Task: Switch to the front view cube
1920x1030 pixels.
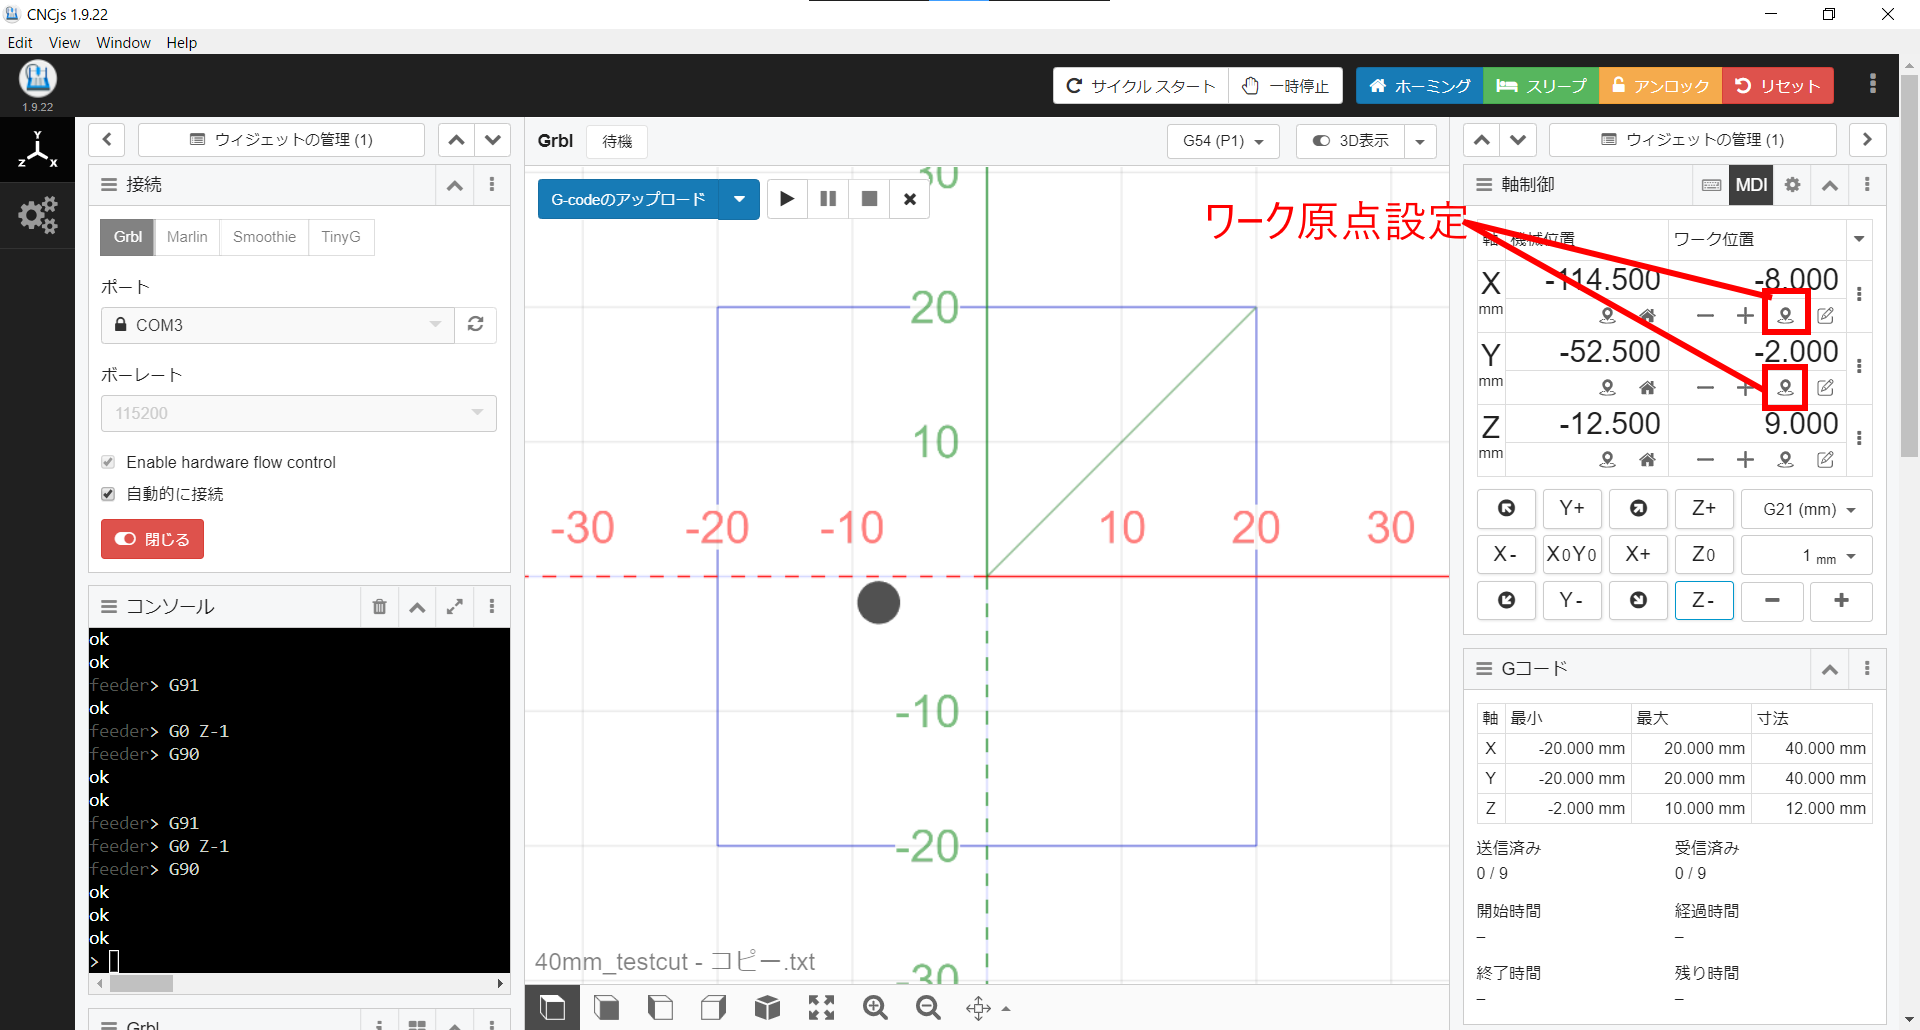Action: pos(606,1007)
